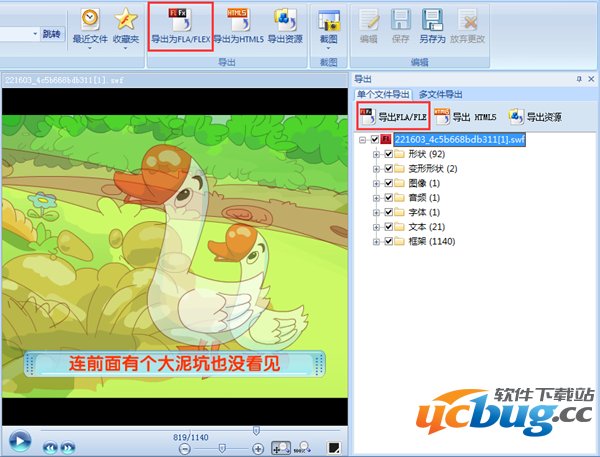Expand the 形状 (92) folder
Screen dimensions: 600x457
(x=377, y=154)
